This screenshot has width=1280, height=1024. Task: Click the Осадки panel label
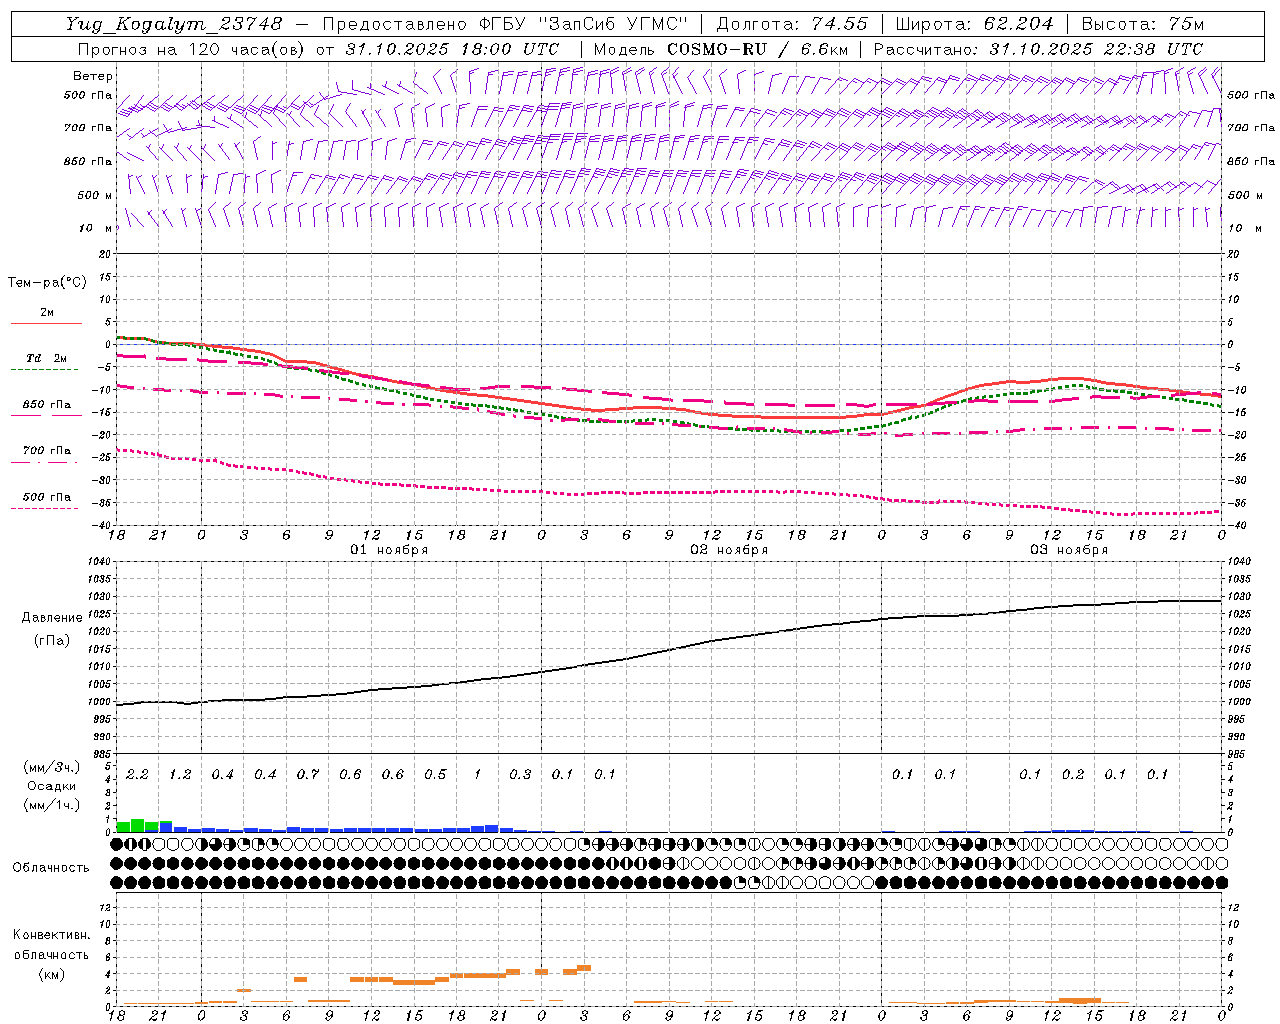(51, 787)
